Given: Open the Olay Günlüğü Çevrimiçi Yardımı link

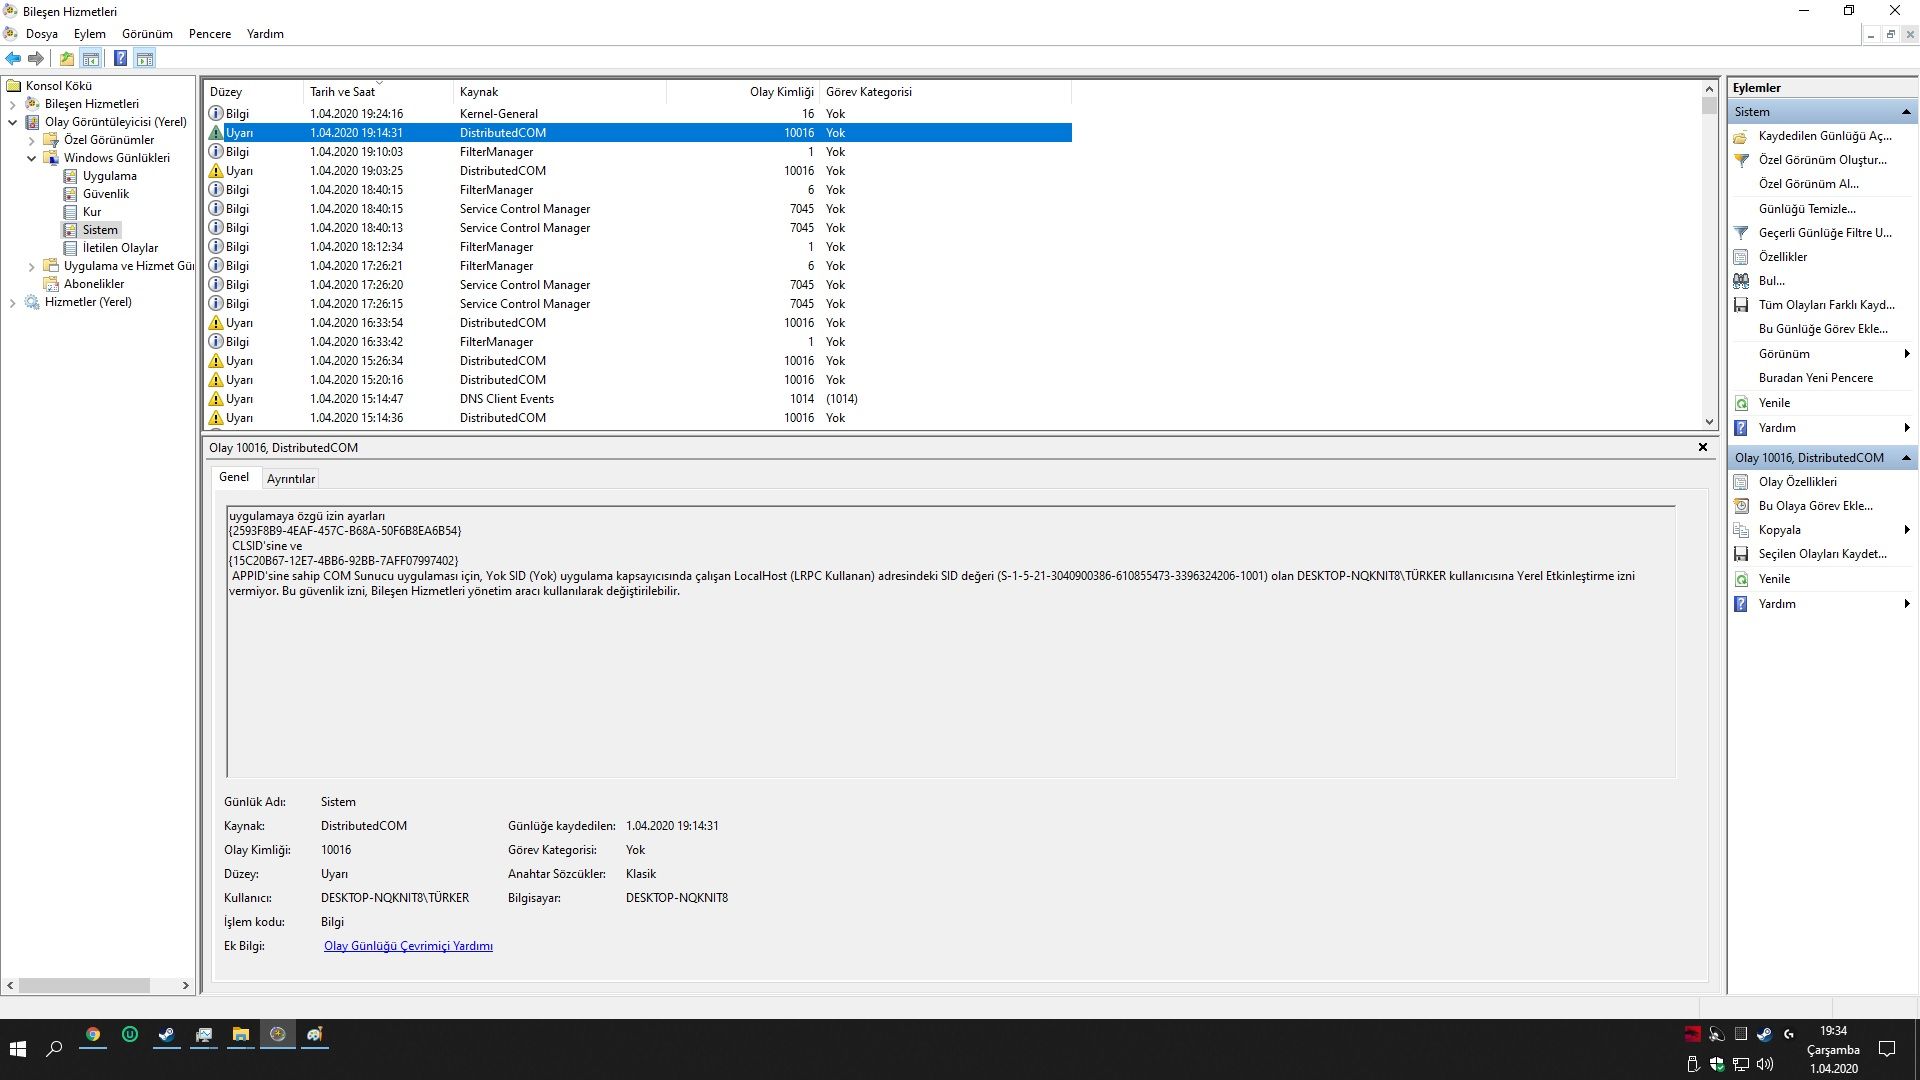Looking at the screenshot, I should [408, 946].
